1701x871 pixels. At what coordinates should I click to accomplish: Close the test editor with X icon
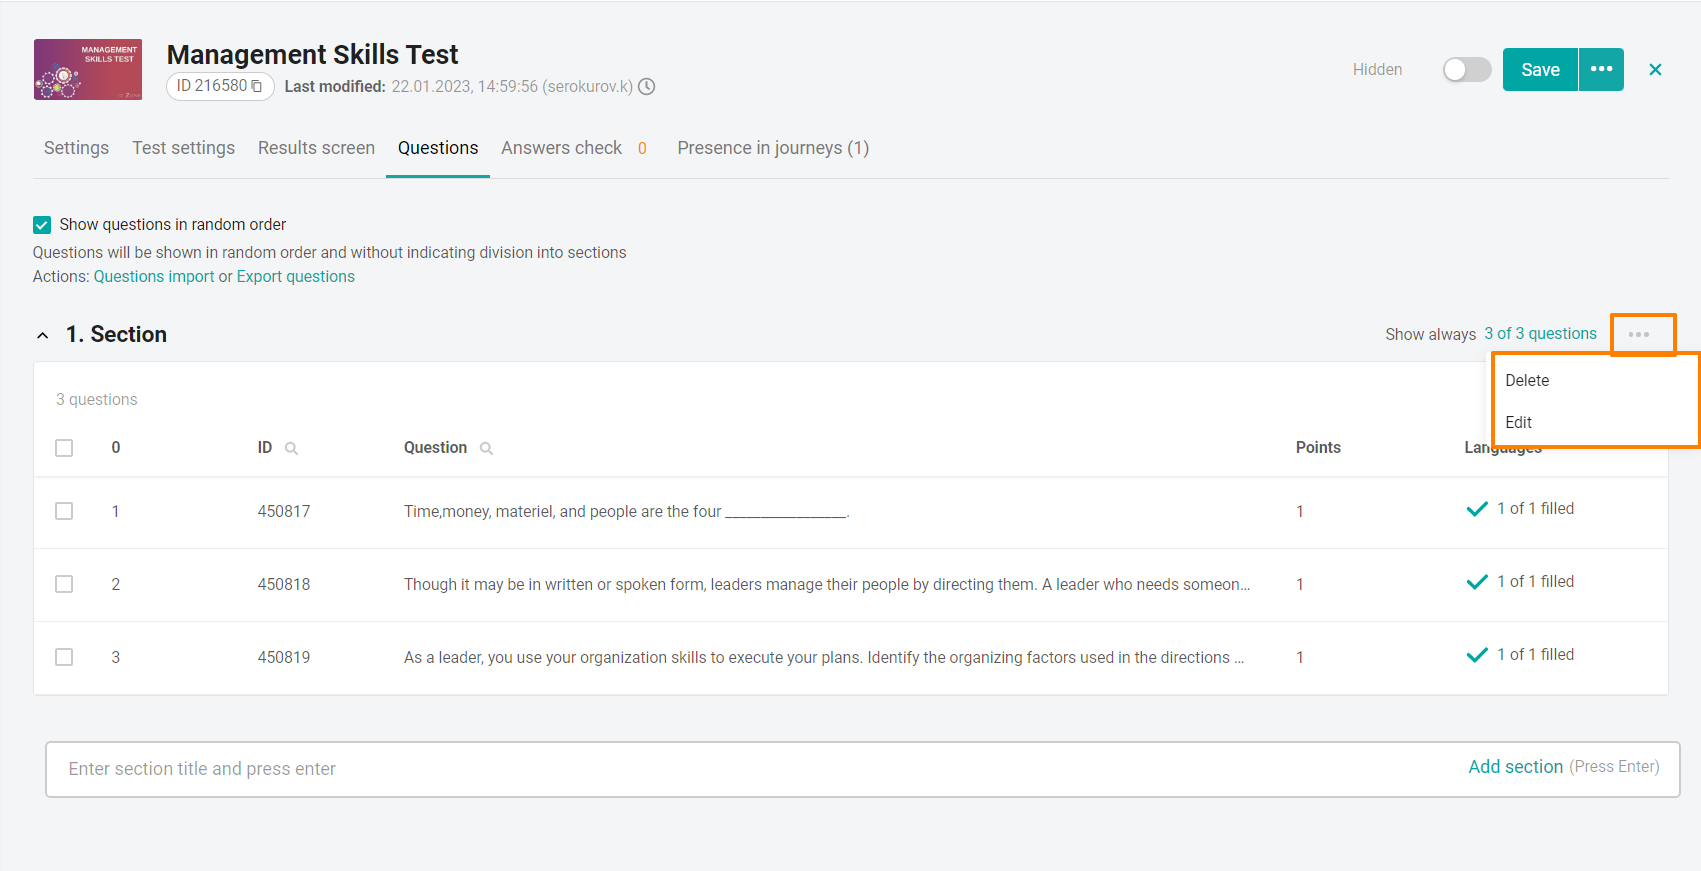tap(1655, 70)
